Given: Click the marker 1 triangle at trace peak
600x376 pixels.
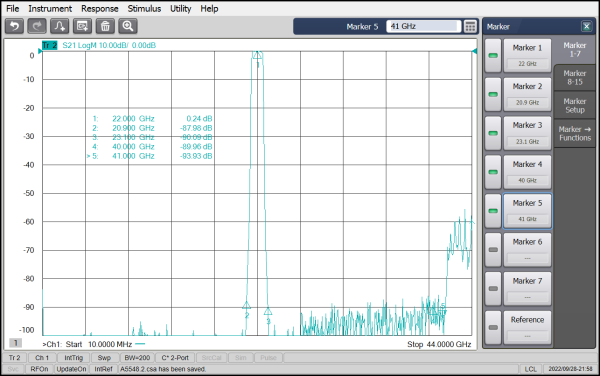Looking at the screenshot, I should 257,55.
